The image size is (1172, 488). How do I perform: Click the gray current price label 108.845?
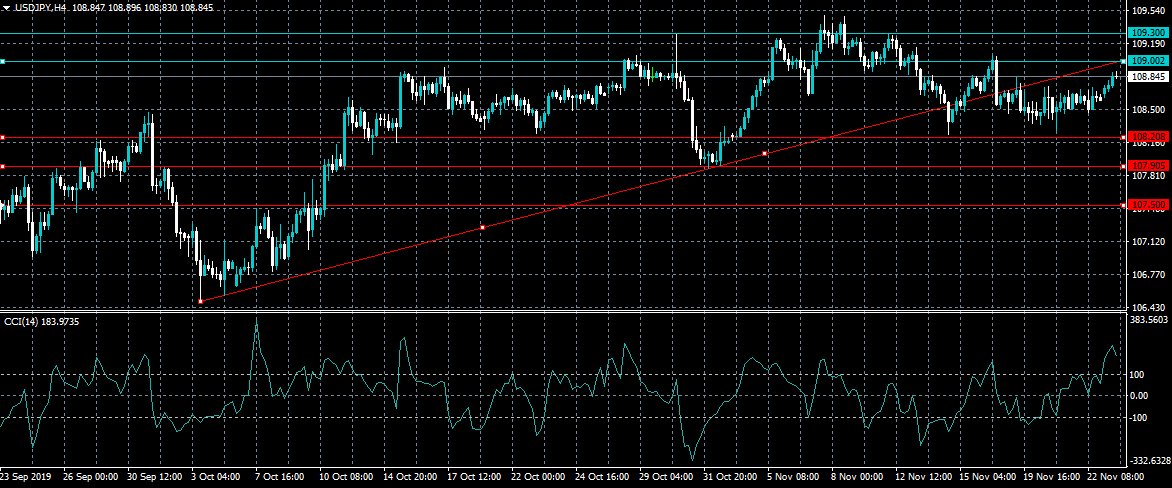[x=1147, y=76]
